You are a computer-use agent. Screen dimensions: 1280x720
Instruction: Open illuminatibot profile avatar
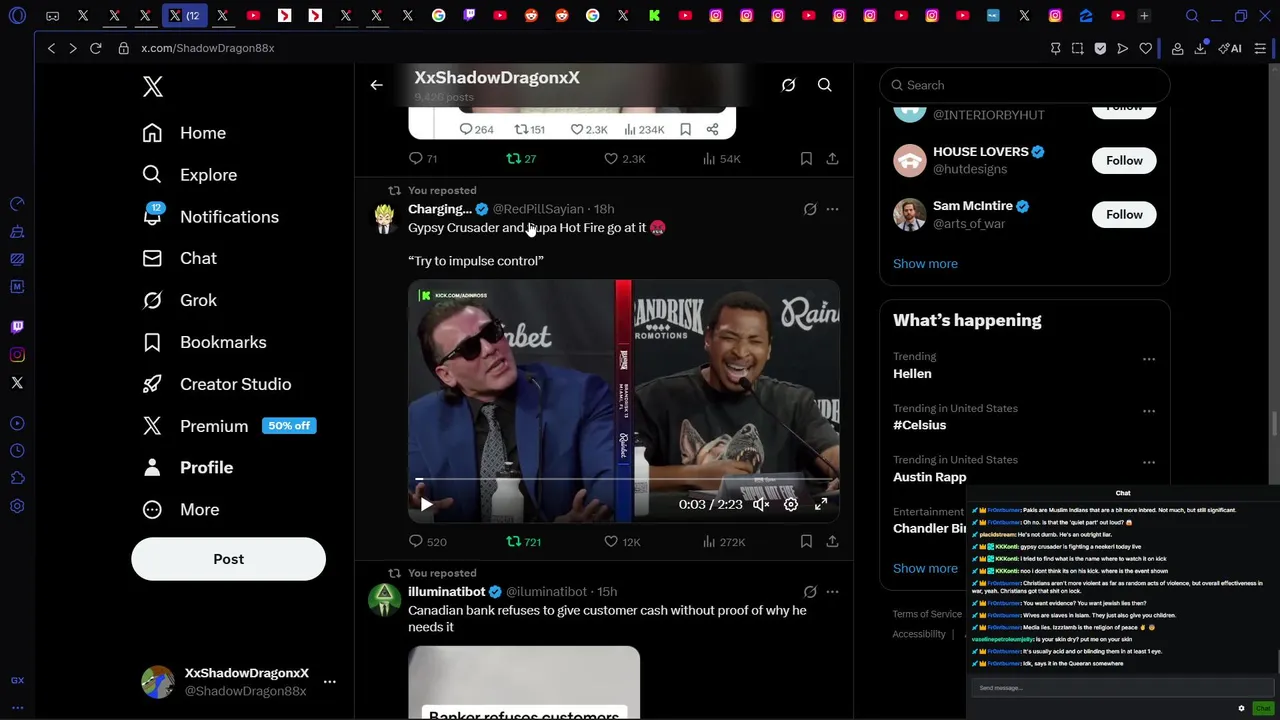(x=384, y=599)
